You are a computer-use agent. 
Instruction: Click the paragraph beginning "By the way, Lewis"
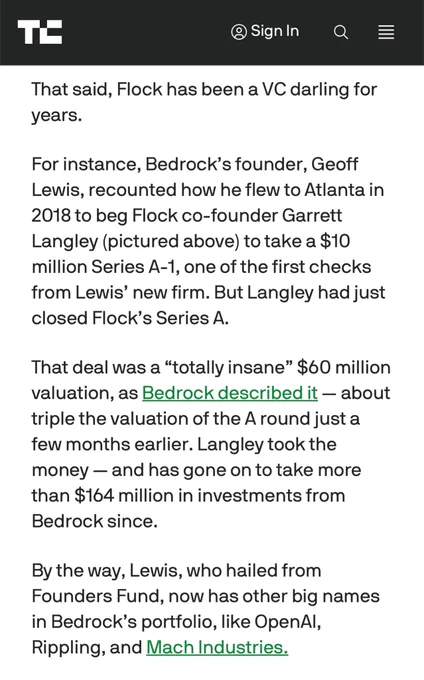[x=205, y=609]
